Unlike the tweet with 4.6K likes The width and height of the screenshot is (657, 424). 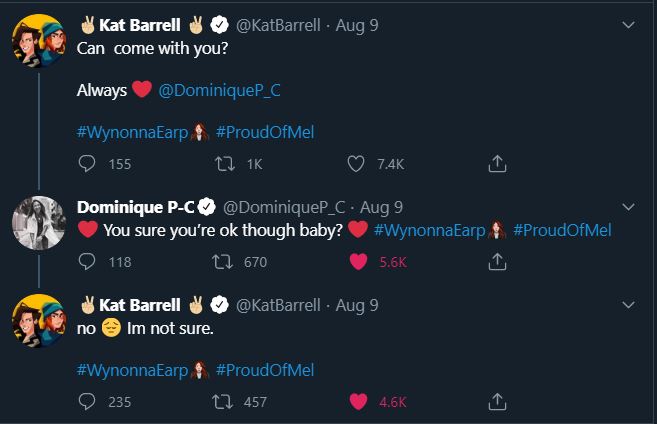pos(356,402)
